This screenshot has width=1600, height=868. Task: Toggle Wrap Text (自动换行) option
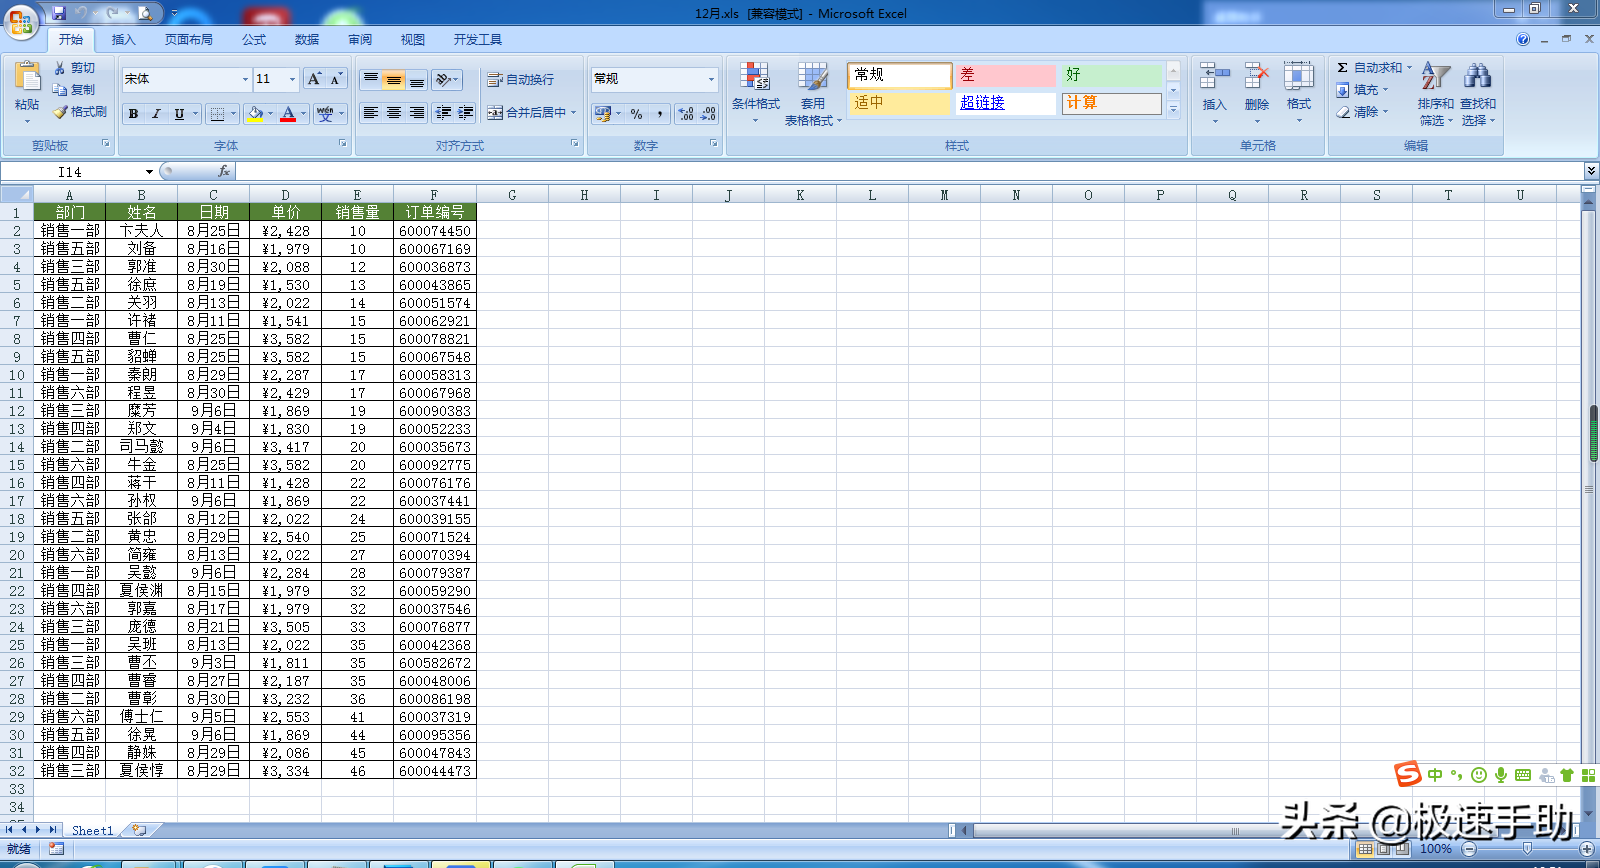tap(520, 80)
